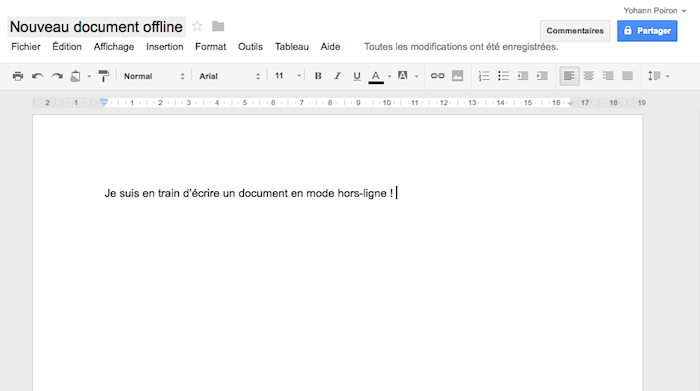Open the Outils menu
This screenshot has height=391, width=700.
click(250, 47)
